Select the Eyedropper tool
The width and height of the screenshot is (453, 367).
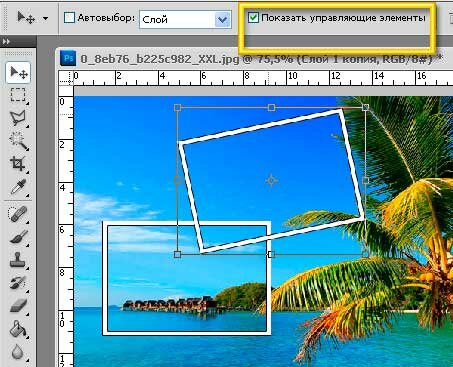pos(18,187)
